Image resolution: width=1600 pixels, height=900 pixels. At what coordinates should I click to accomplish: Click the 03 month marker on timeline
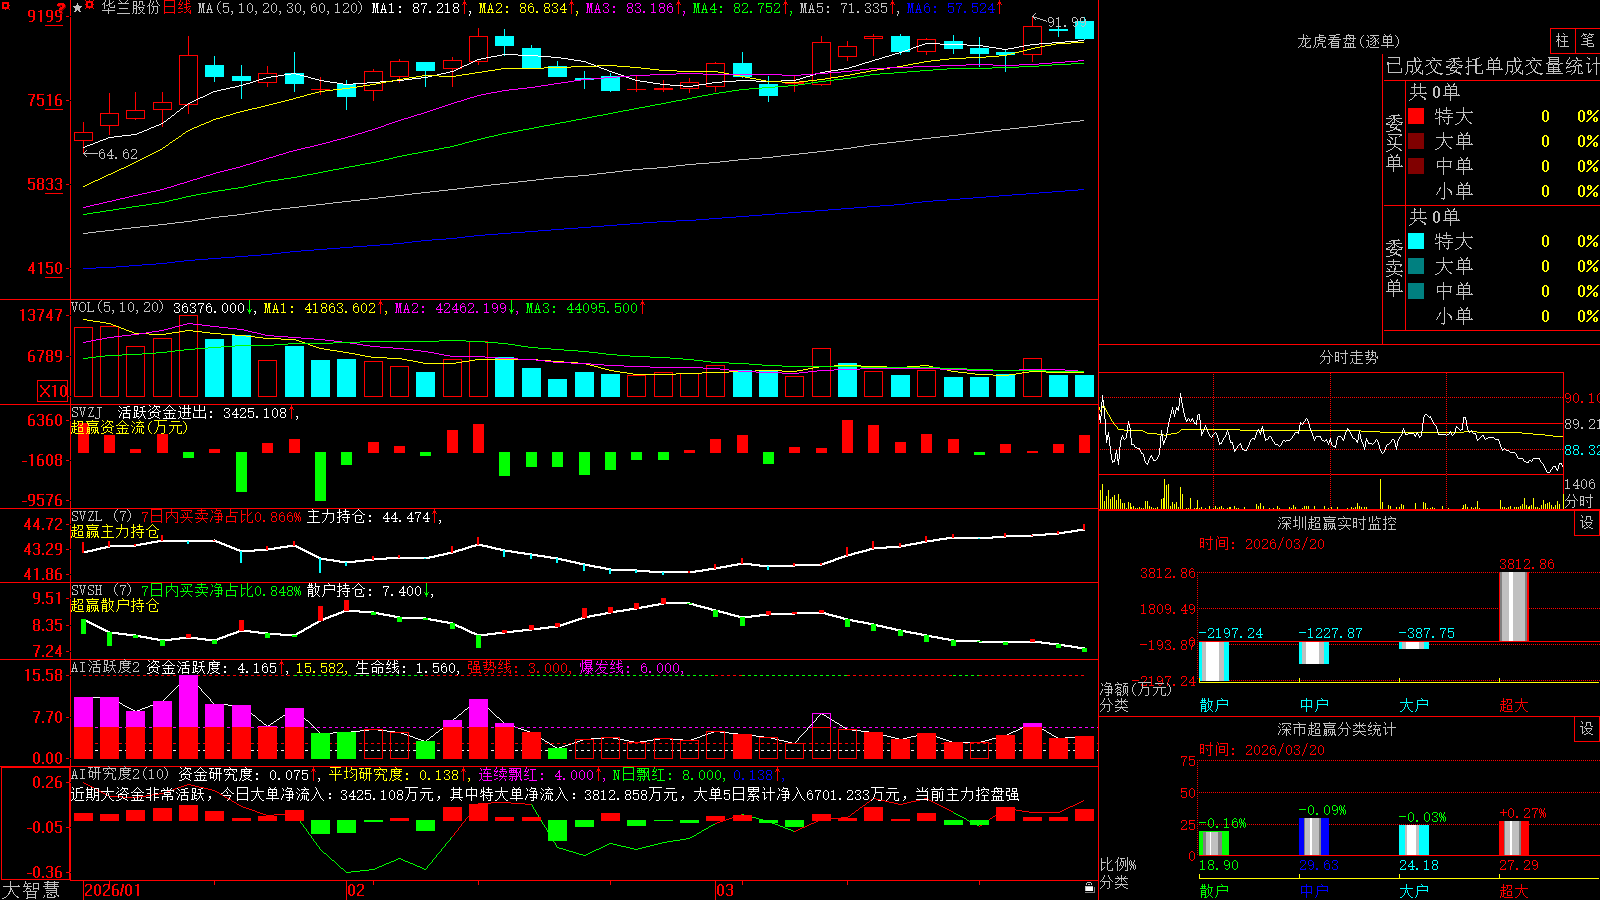point(725,890)
